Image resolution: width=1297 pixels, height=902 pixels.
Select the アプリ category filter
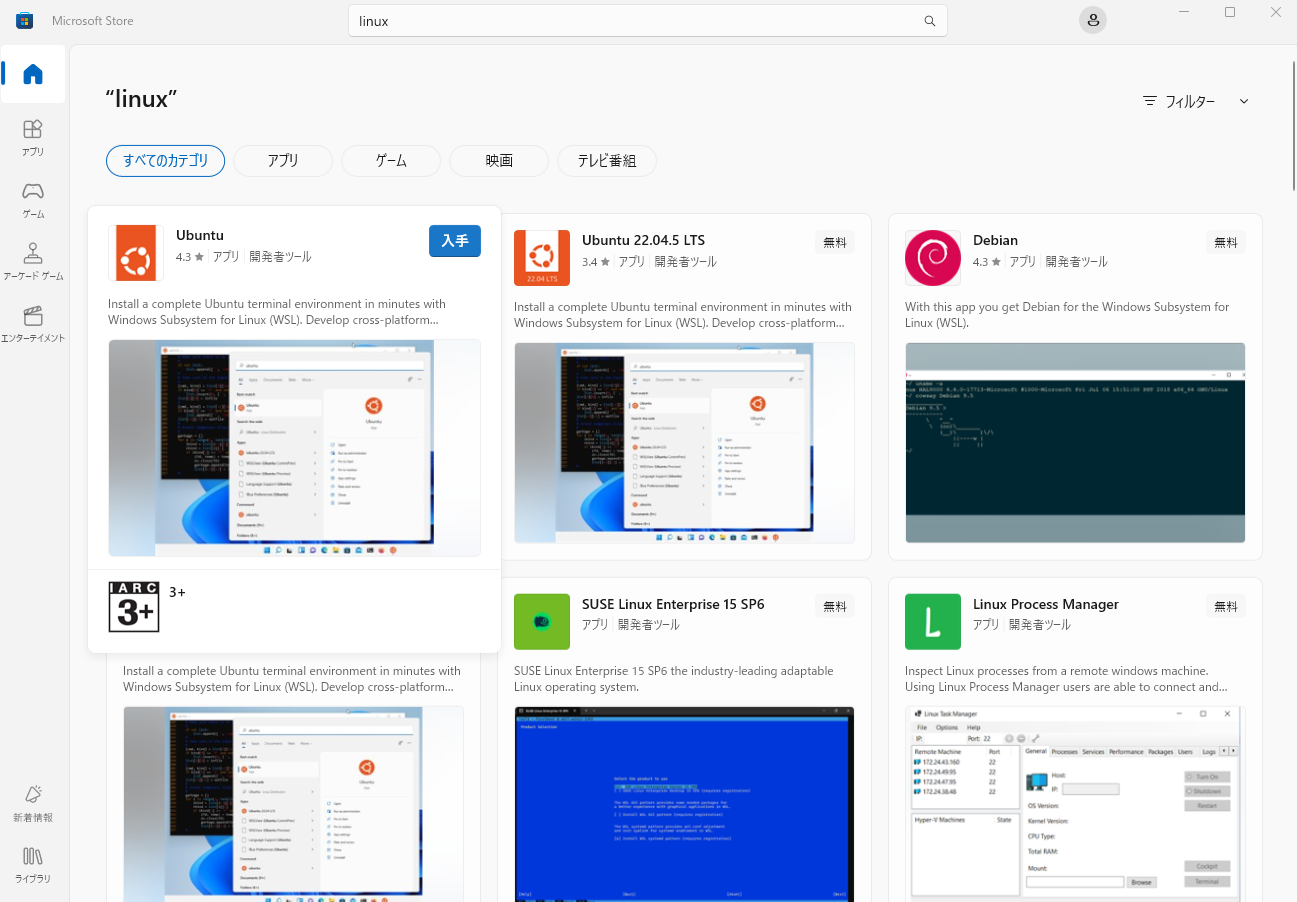(x=283, y=160)
